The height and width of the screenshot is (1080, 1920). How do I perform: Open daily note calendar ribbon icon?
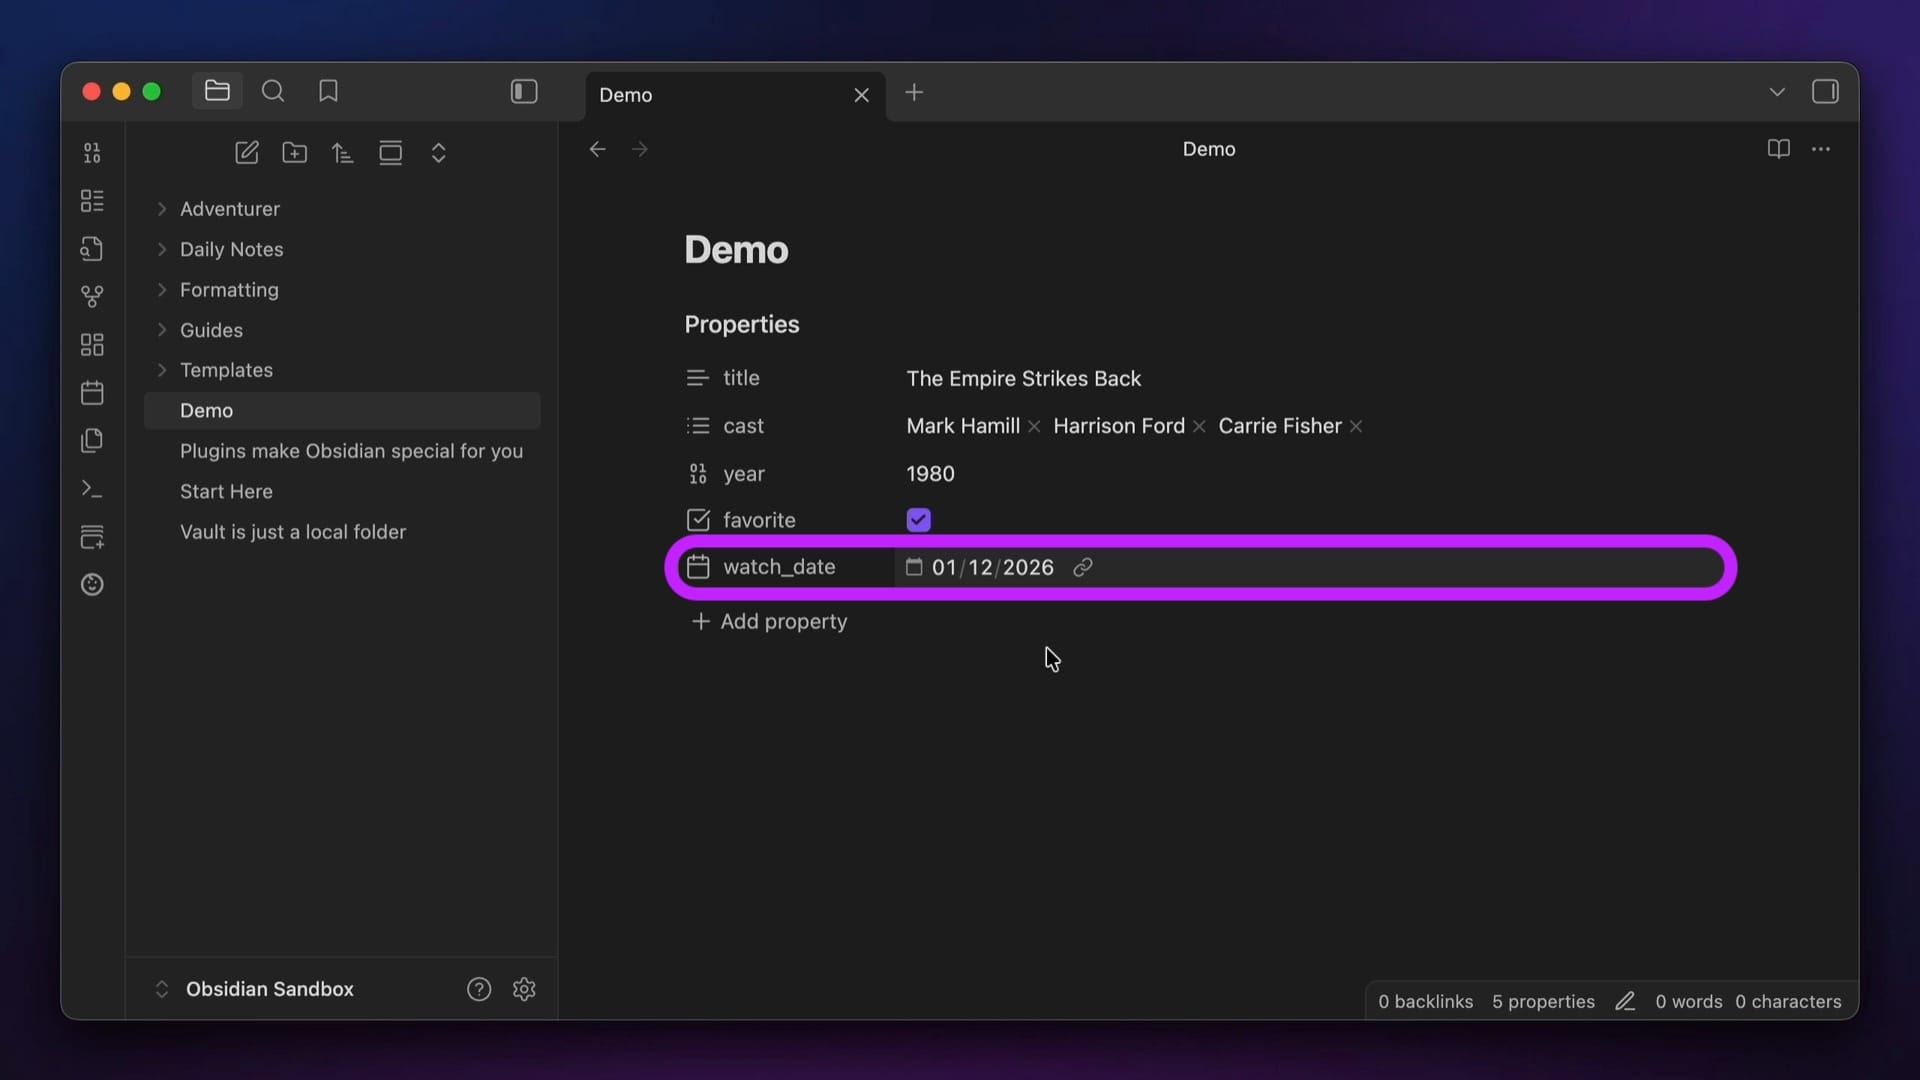pyautogui.click(x=92, y=393)
